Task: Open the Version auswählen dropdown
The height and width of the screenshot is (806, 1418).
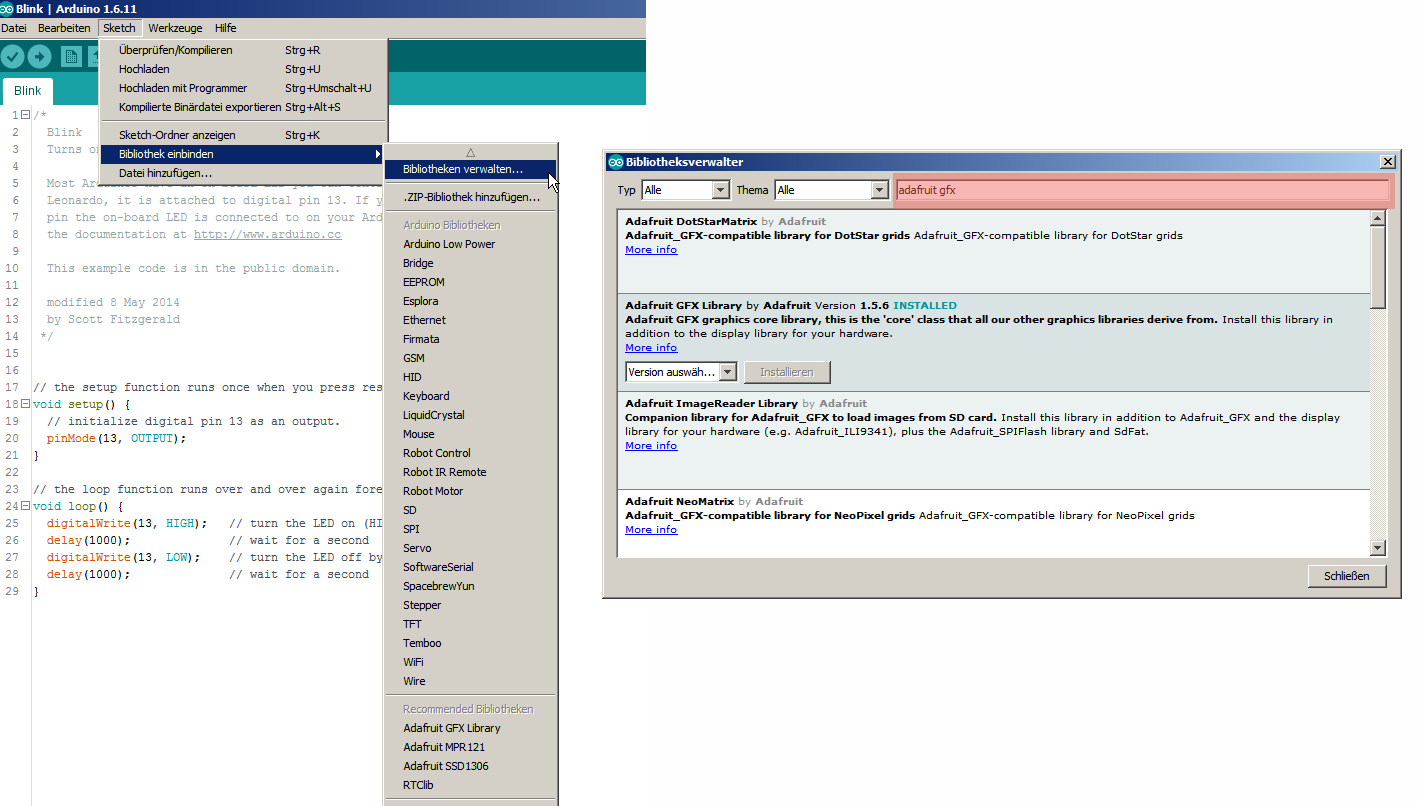Action: click(727, 372)
